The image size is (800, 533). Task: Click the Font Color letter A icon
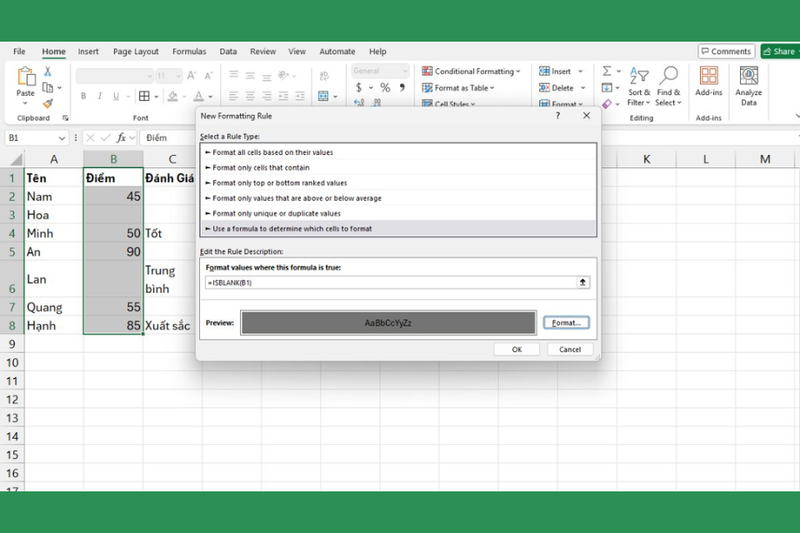point(198,96)
